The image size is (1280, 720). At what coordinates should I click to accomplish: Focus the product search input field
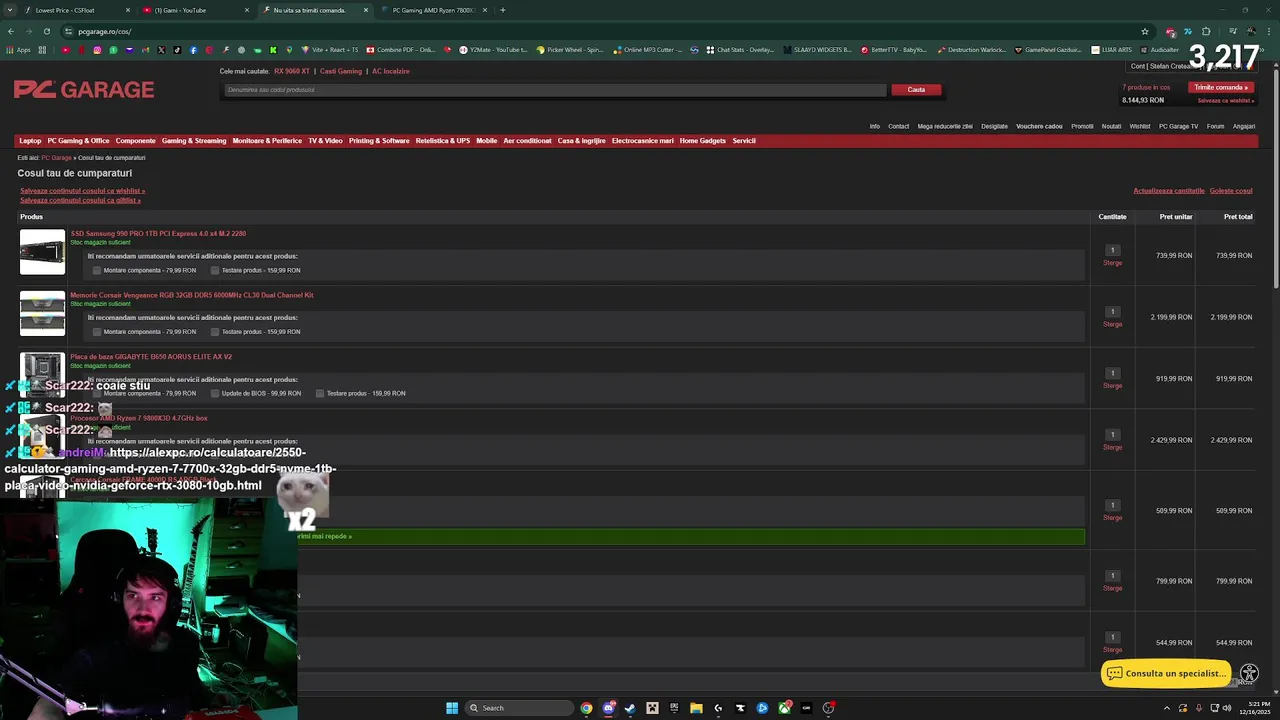pyautogui.click(x=554, y=90)
